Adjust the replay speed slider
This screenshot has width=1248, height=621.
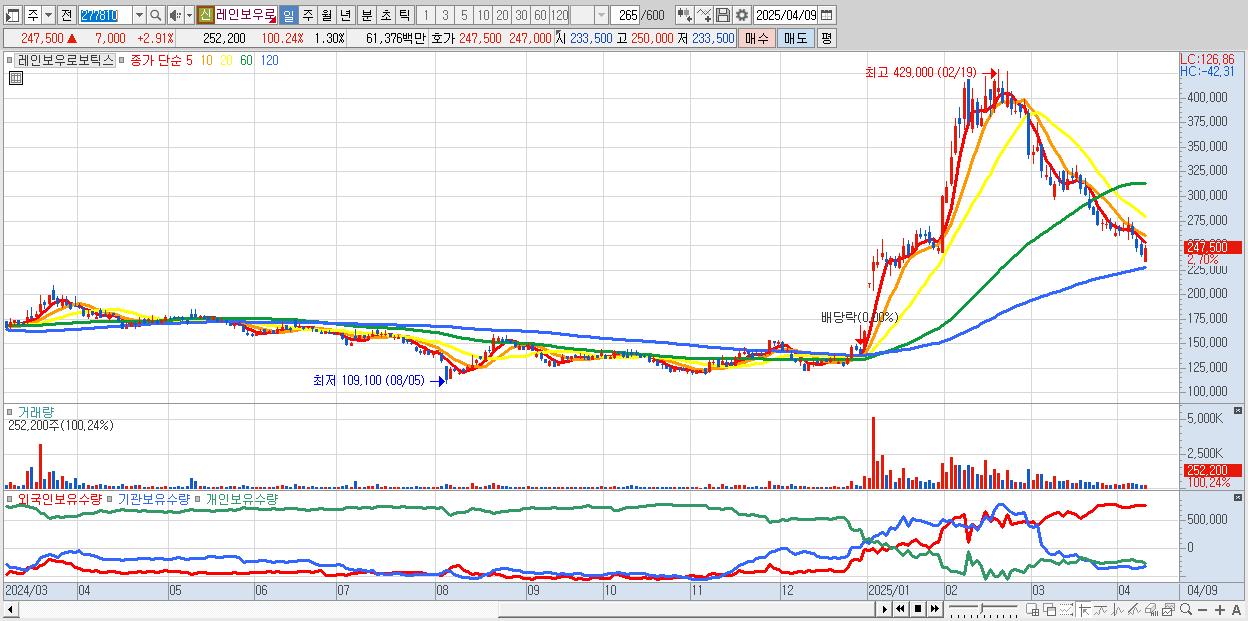pos(983,609)
